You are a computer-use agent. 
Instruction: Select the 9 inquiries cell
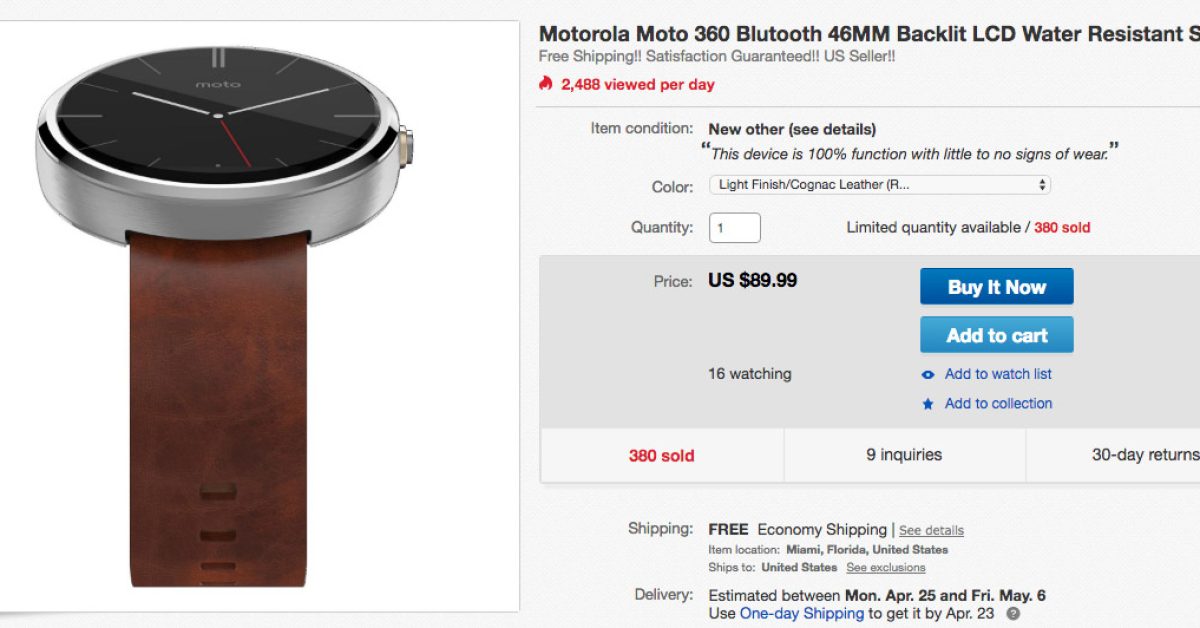click(904, 455)
